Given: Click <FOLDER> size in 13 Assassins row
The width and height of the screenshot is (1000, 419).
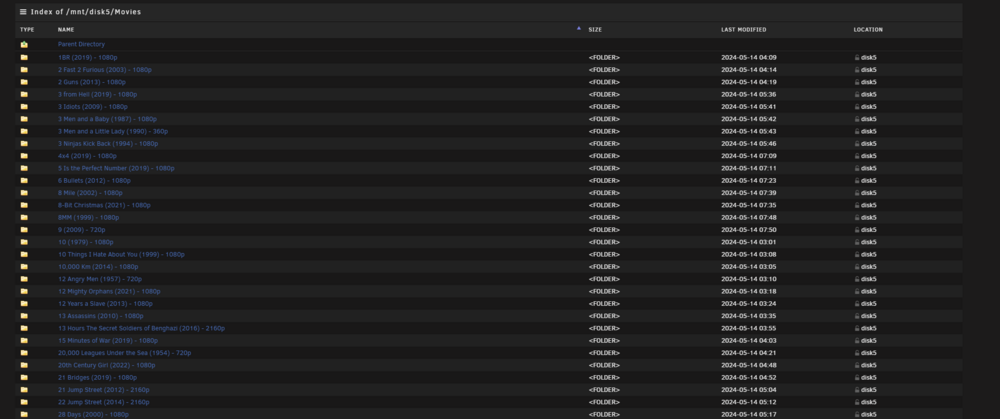Looking at the screenshot, I should pyautogui.click(x=604, y=316).
